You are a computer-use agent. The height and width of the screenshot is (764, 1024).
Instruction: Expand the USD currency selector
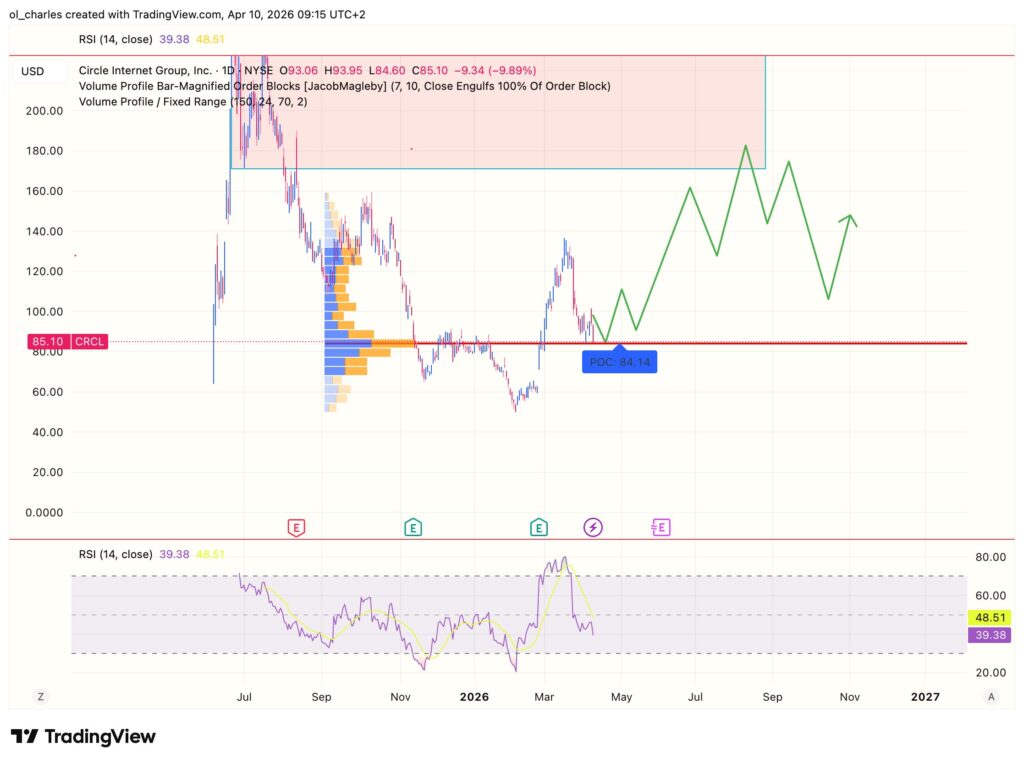click(31, 71)
